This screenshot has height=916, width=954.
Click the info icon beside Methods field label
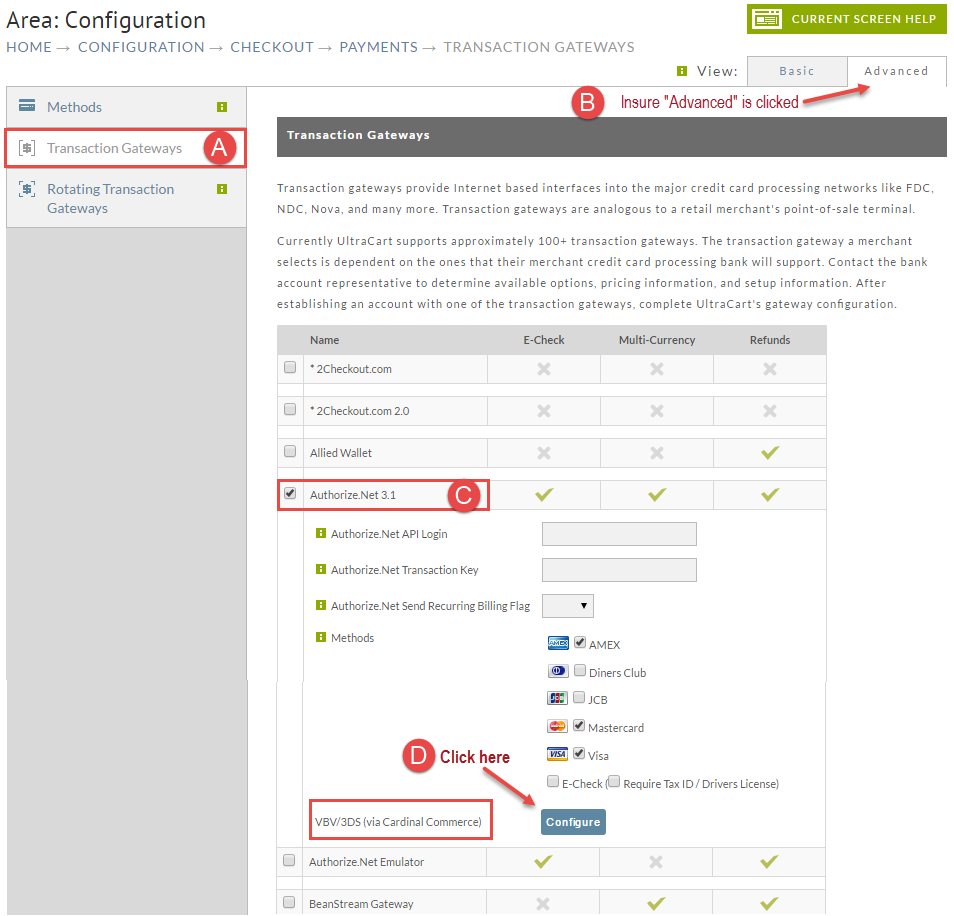(x=321, y=637)
